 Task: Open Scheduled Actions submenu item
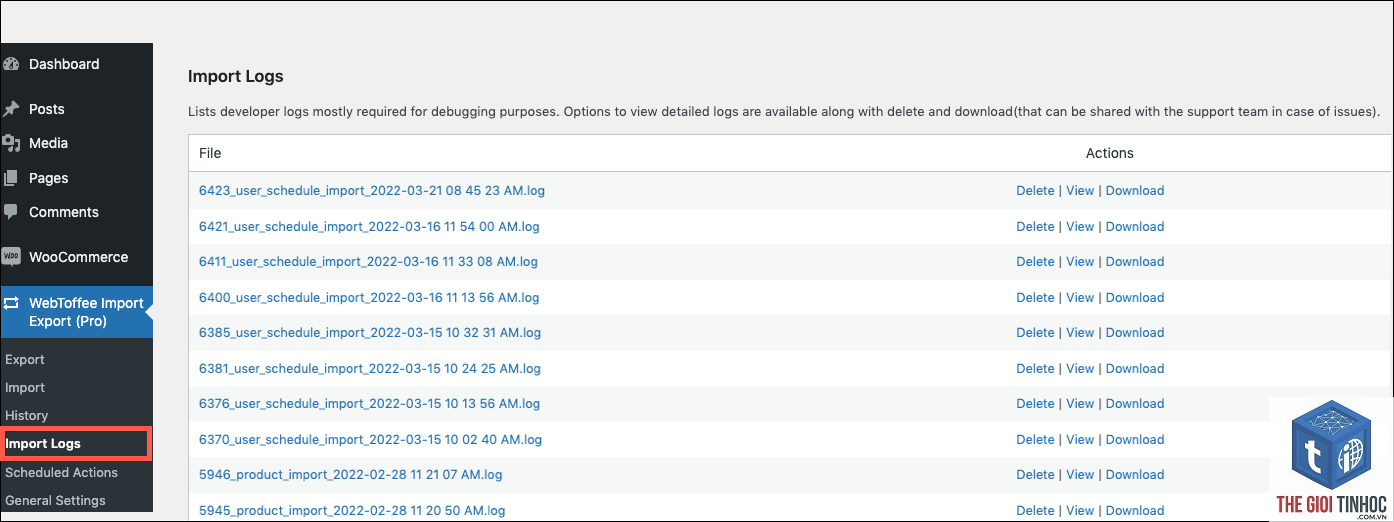62,472
